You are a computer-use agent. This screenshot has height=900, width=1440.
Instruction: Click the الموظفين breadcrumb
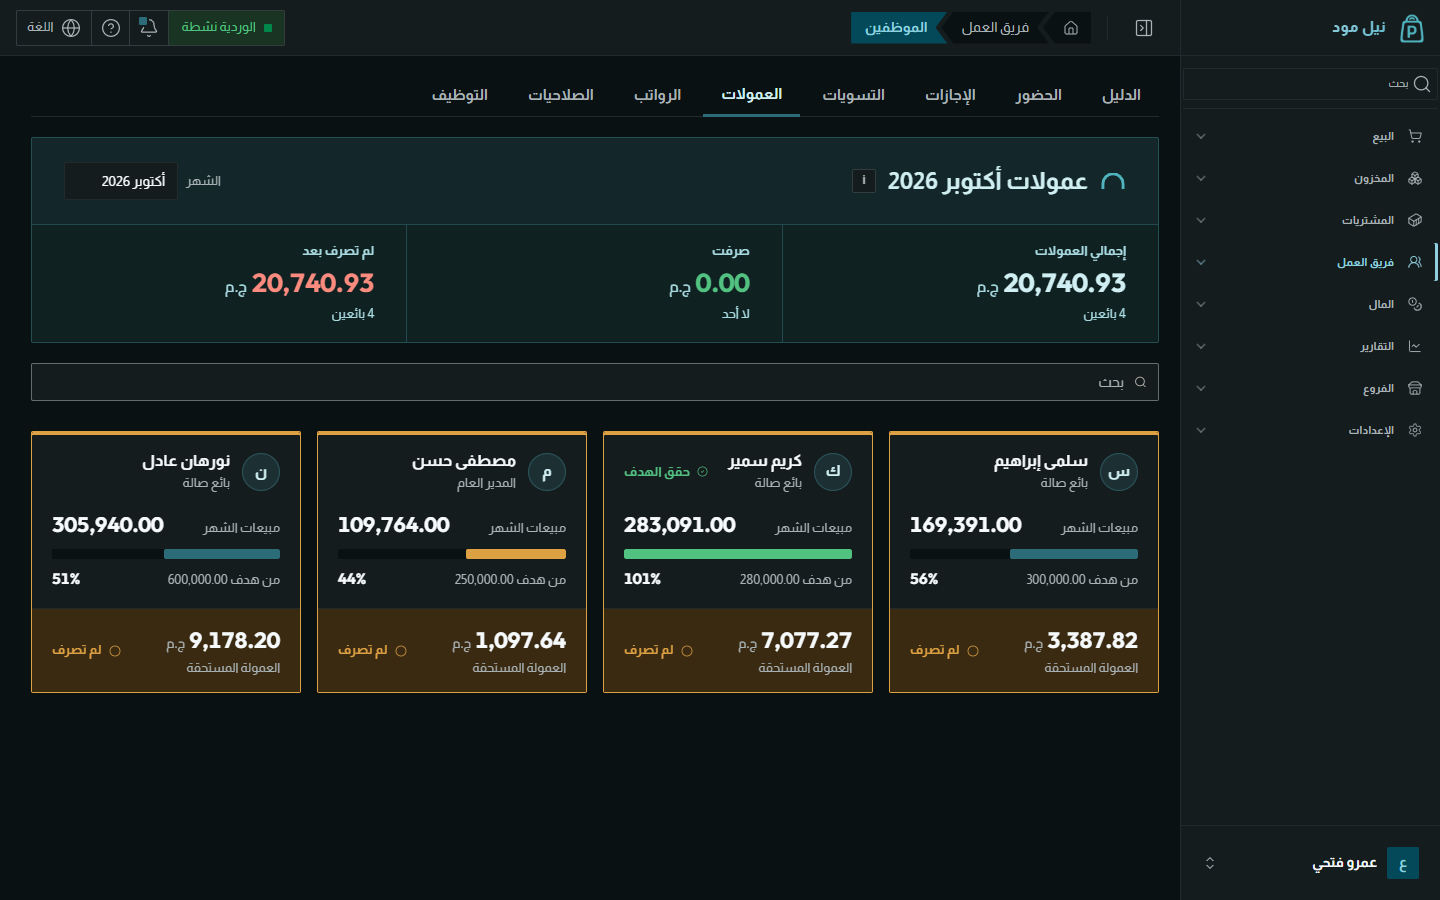pos(896,28)
